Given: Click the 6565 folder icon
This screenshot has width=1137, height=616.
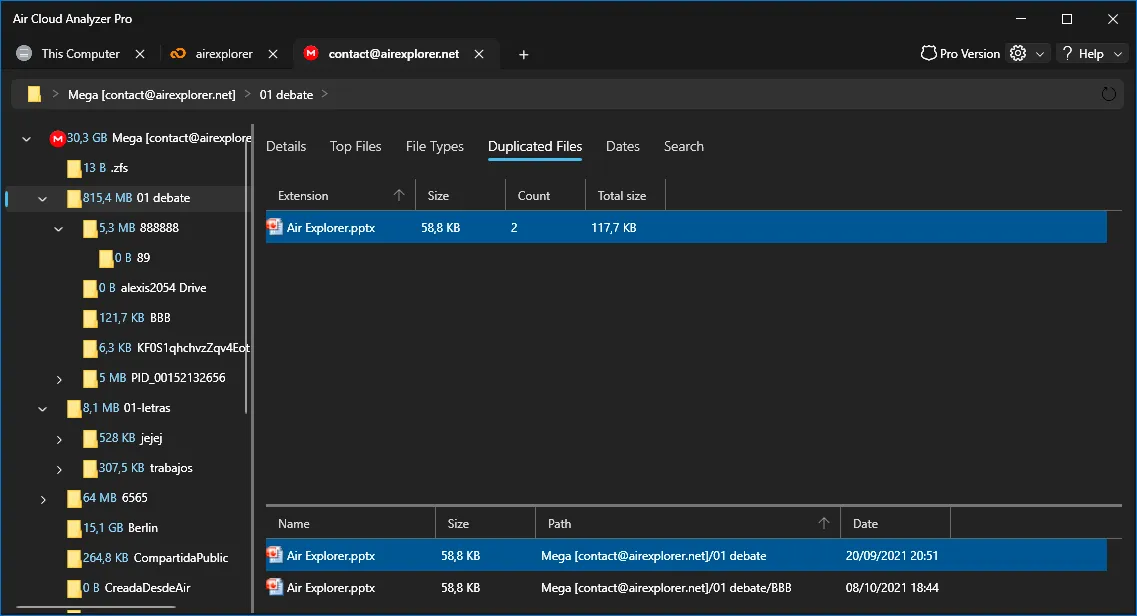Looking at the screenshot, I should click(x=74, y=499).
